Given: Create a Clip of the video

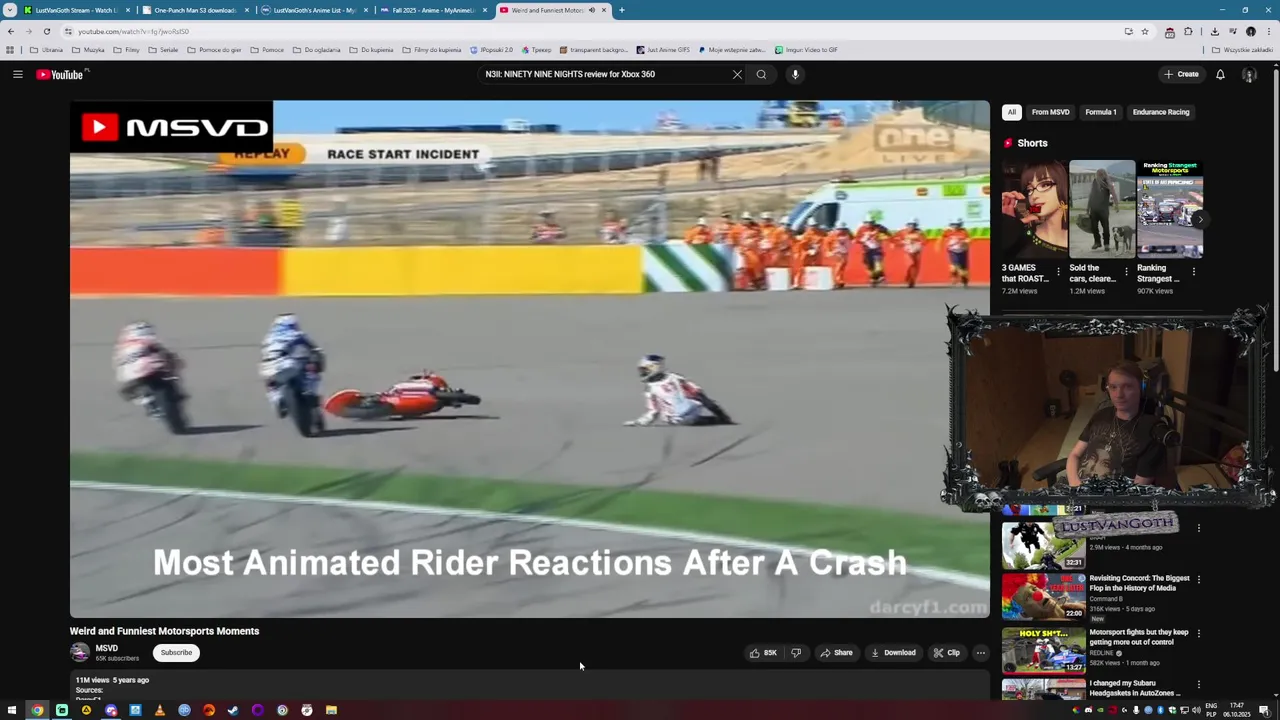Looking at the screenshot, I should tap(946, 653).
